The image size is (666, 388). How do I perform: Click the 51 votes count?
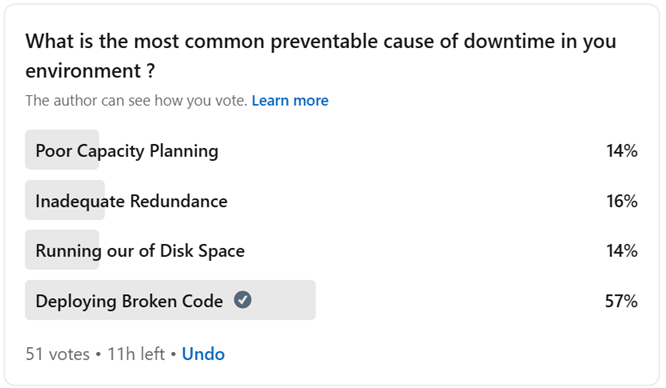[x=58, y=354]
